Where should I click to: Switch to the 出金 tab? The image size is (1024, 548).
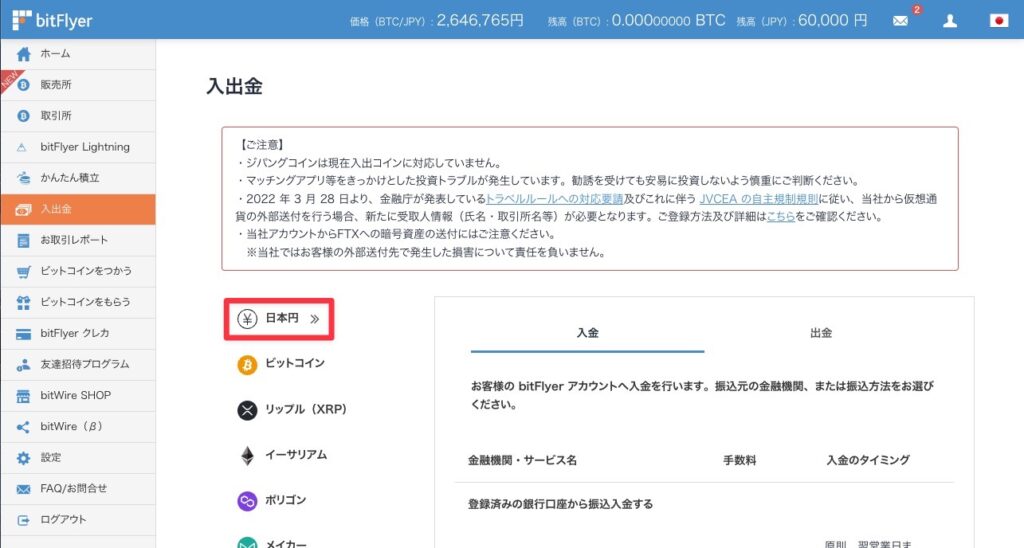821,332
